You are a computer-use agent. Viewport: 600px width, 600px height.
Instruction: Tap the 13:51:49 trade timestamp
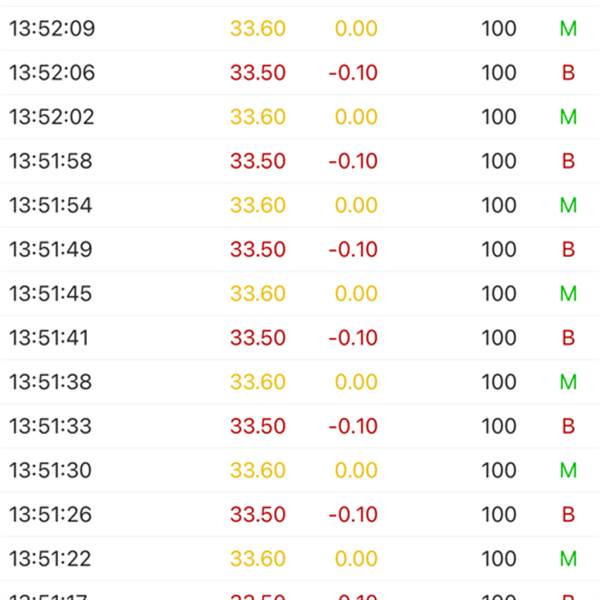[52, 249]
